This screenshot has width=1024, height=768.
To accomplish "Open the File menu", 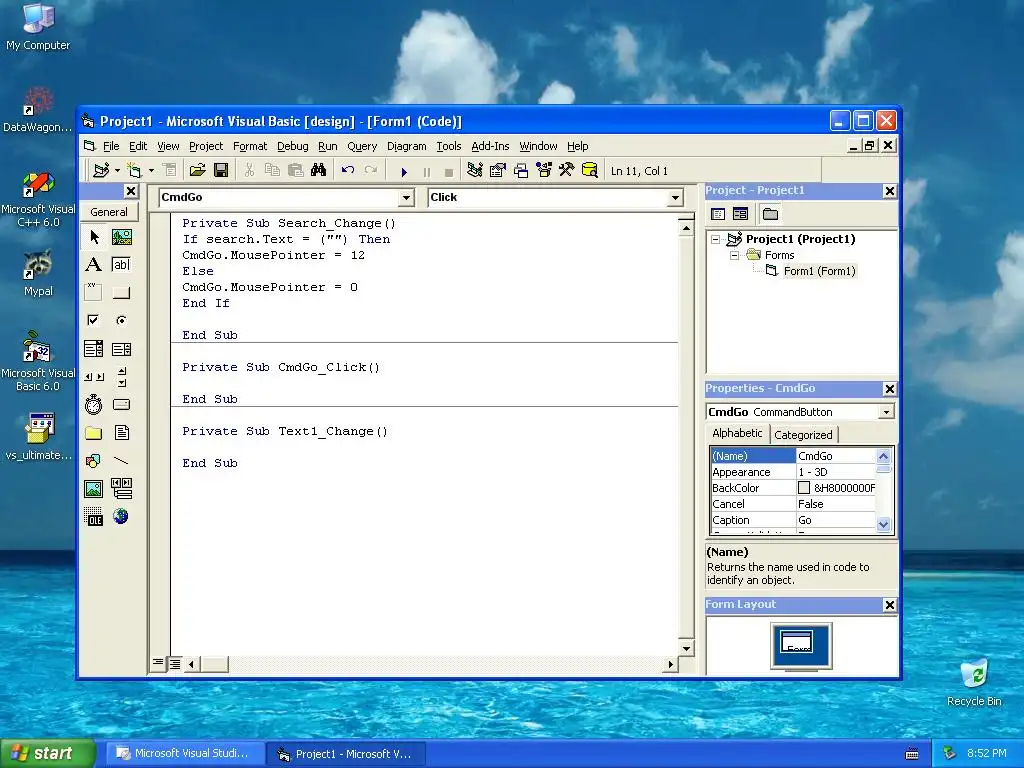I will pyautogui.click(x=111, y=146).
